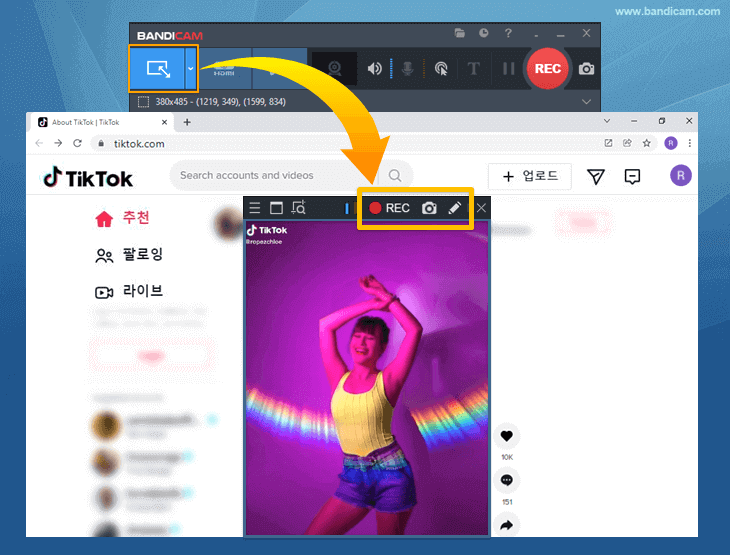
Task: Share the video with the arrow icon
Action: click(507, 525)
